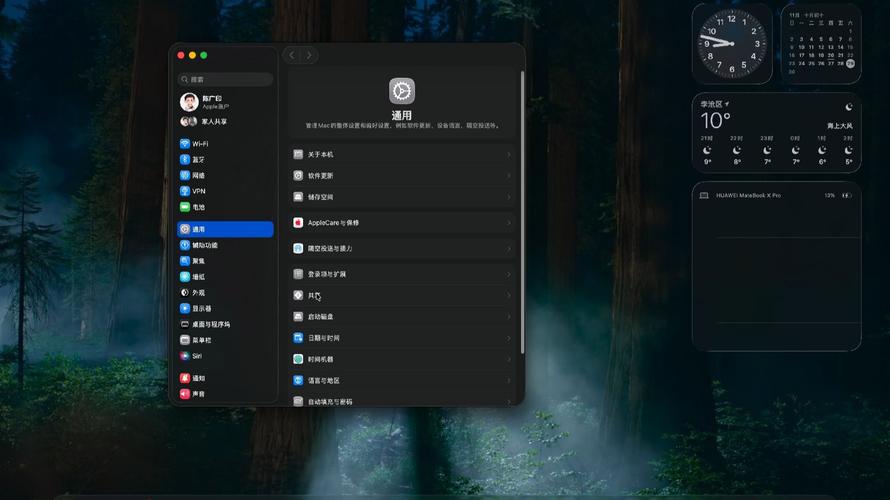
Task: Open Appearance (外观) in the sidebar
Action: (x=225, y=293)
